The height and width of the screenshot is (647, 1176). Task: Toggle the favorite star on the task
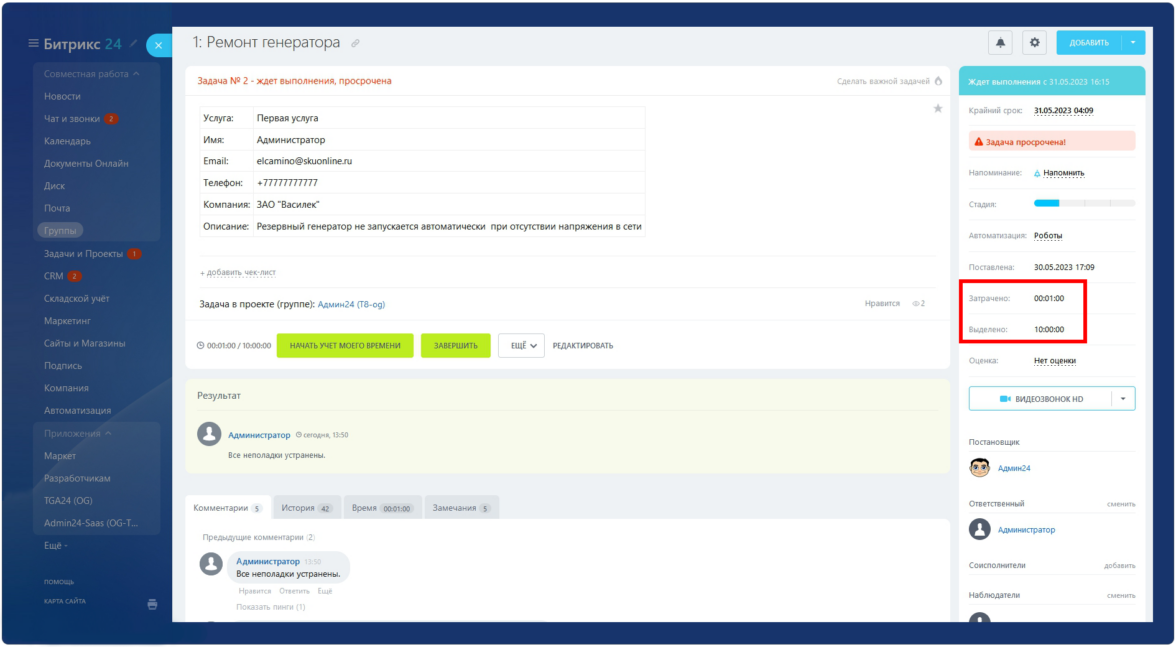[938, 108]
